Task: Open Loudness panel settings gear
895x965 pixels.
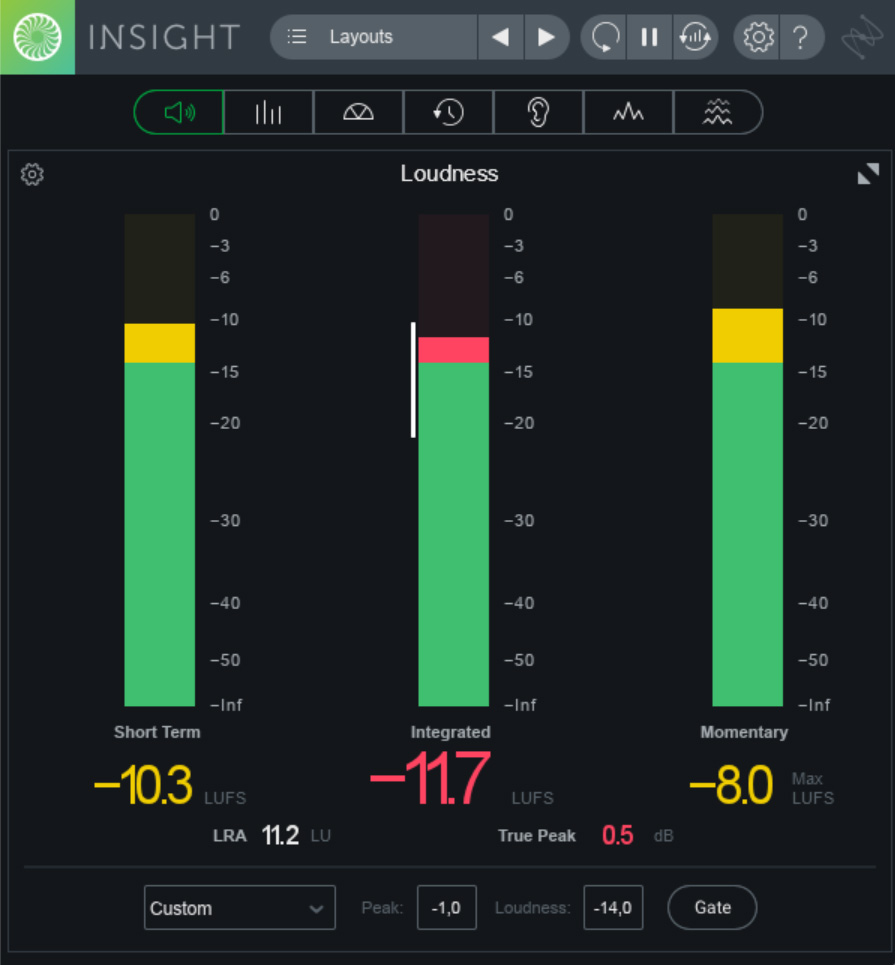Action: point(32,175)
